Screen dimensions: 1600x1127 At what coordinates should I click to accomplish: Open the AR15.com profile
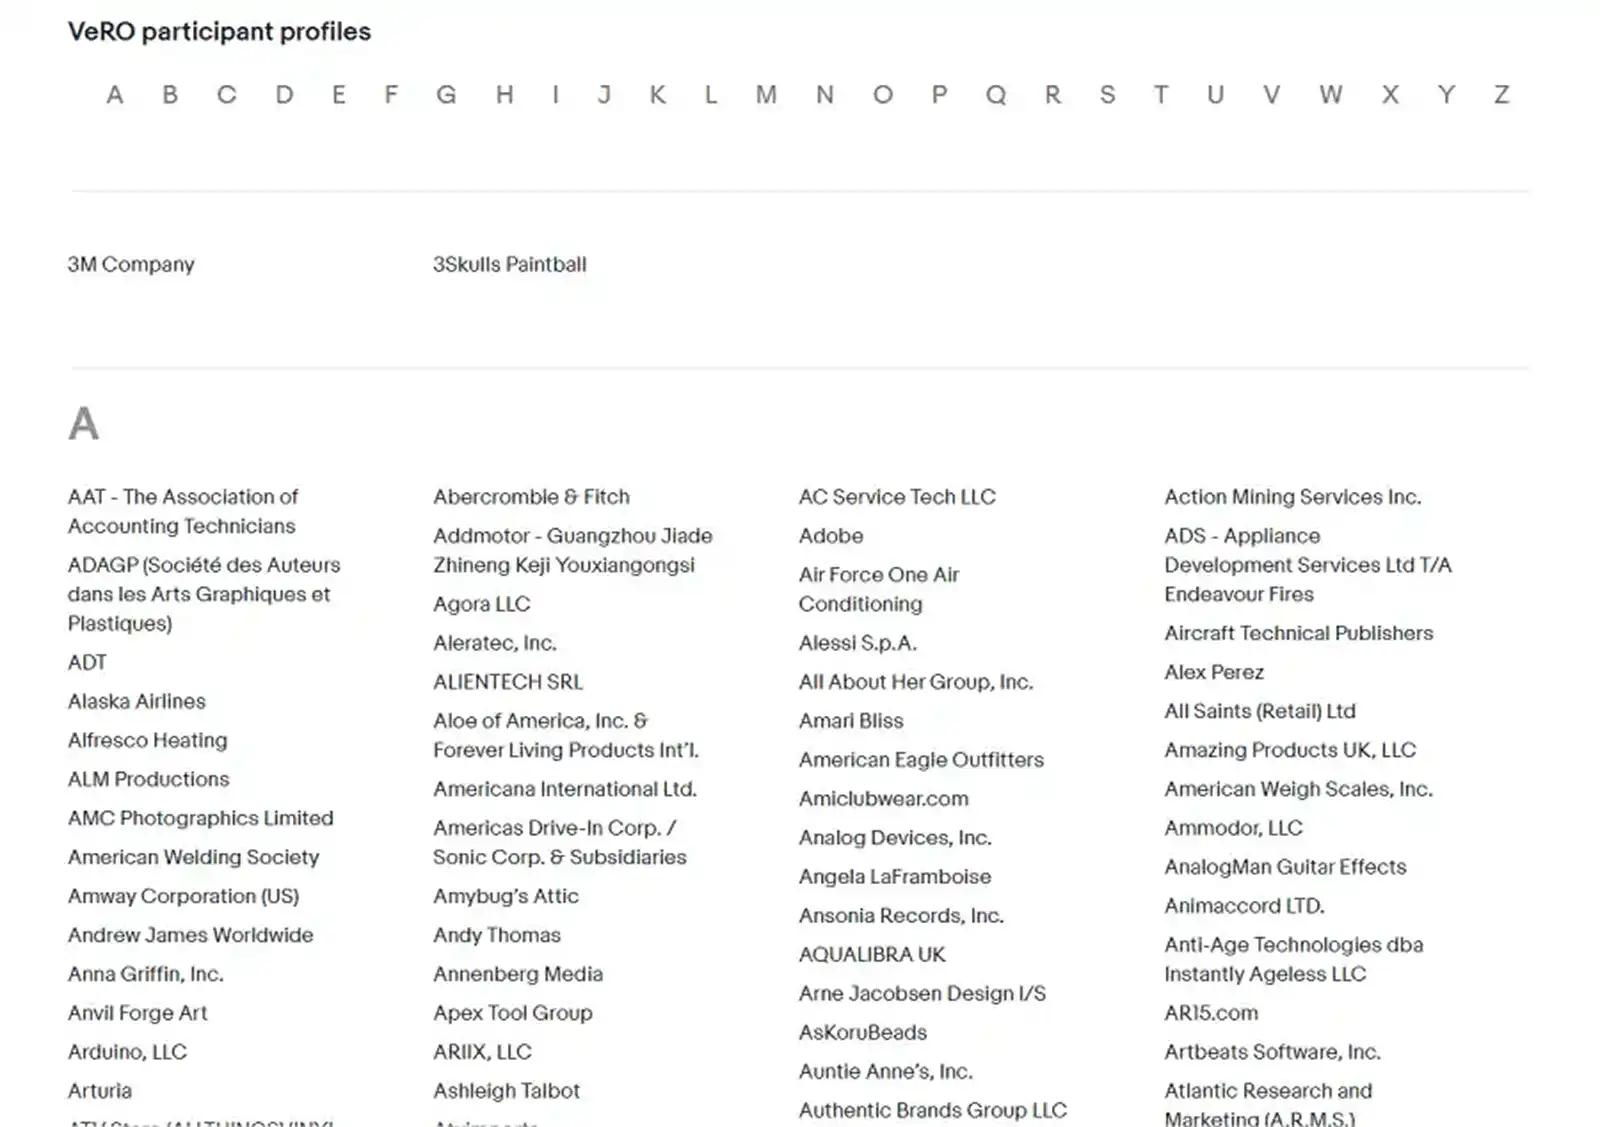(1211, 1012)
